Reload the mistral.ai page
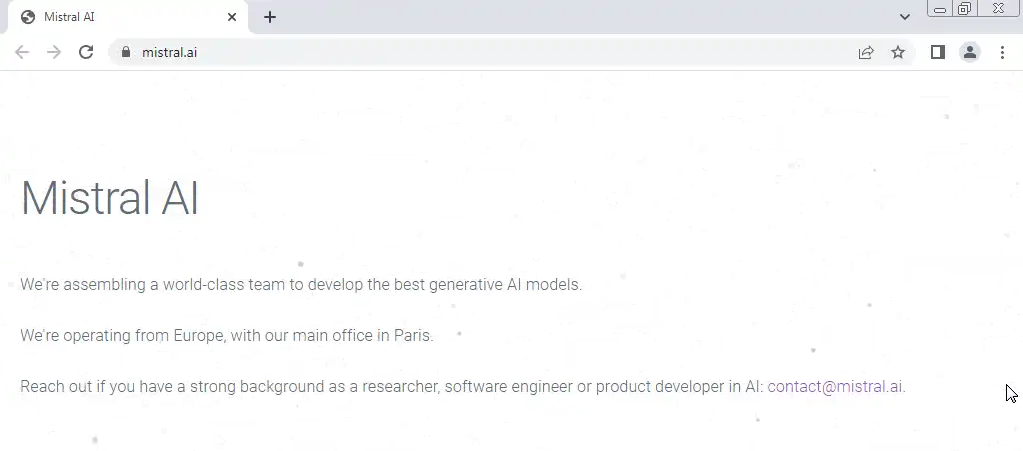Image resolution: width=1023 pixels, height=451 pixels. [86, 52]
